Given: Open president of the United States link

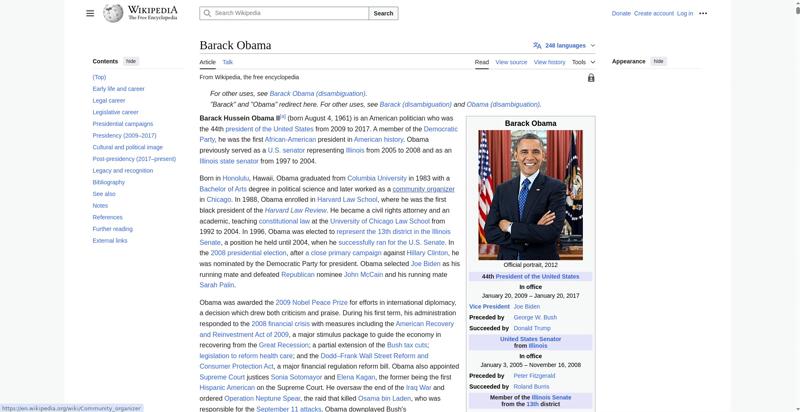Looking at the screenshot, I should (x=269, y=129).
